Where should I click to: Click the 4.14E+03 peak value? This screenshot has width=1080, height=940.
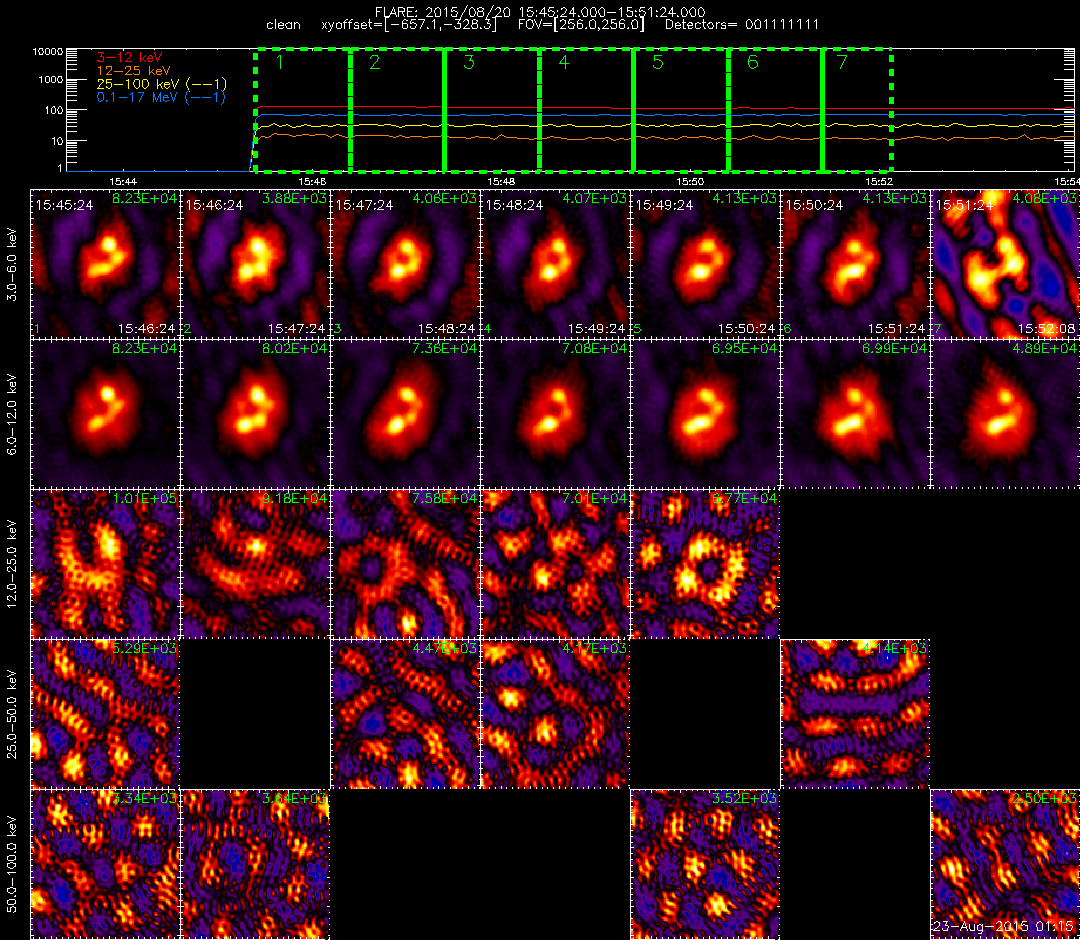coord(895,648)
